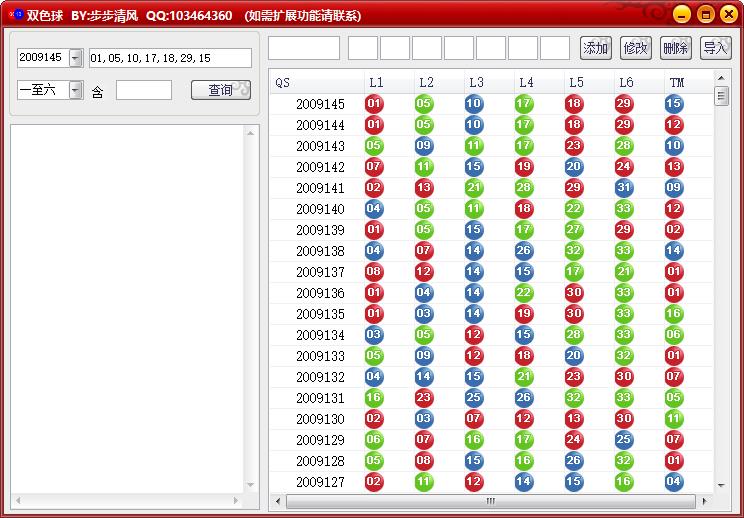Viewport: 744px width, 518px height.
Task: Click the red 07 ball in row 2009130 L3
Action: [x=474, y=419]
